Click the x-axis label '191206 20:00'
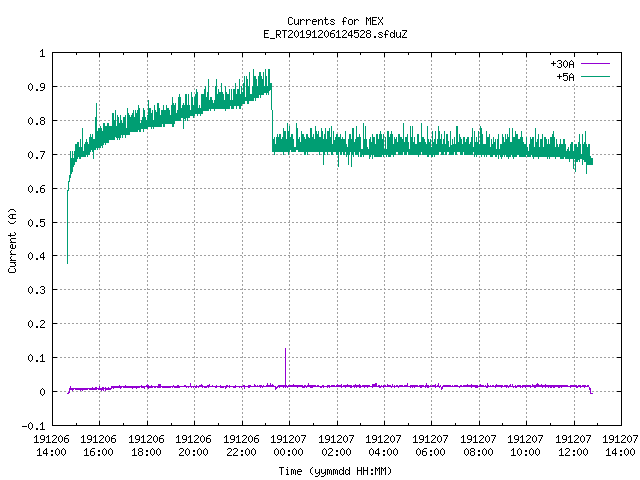 point(193,445)
